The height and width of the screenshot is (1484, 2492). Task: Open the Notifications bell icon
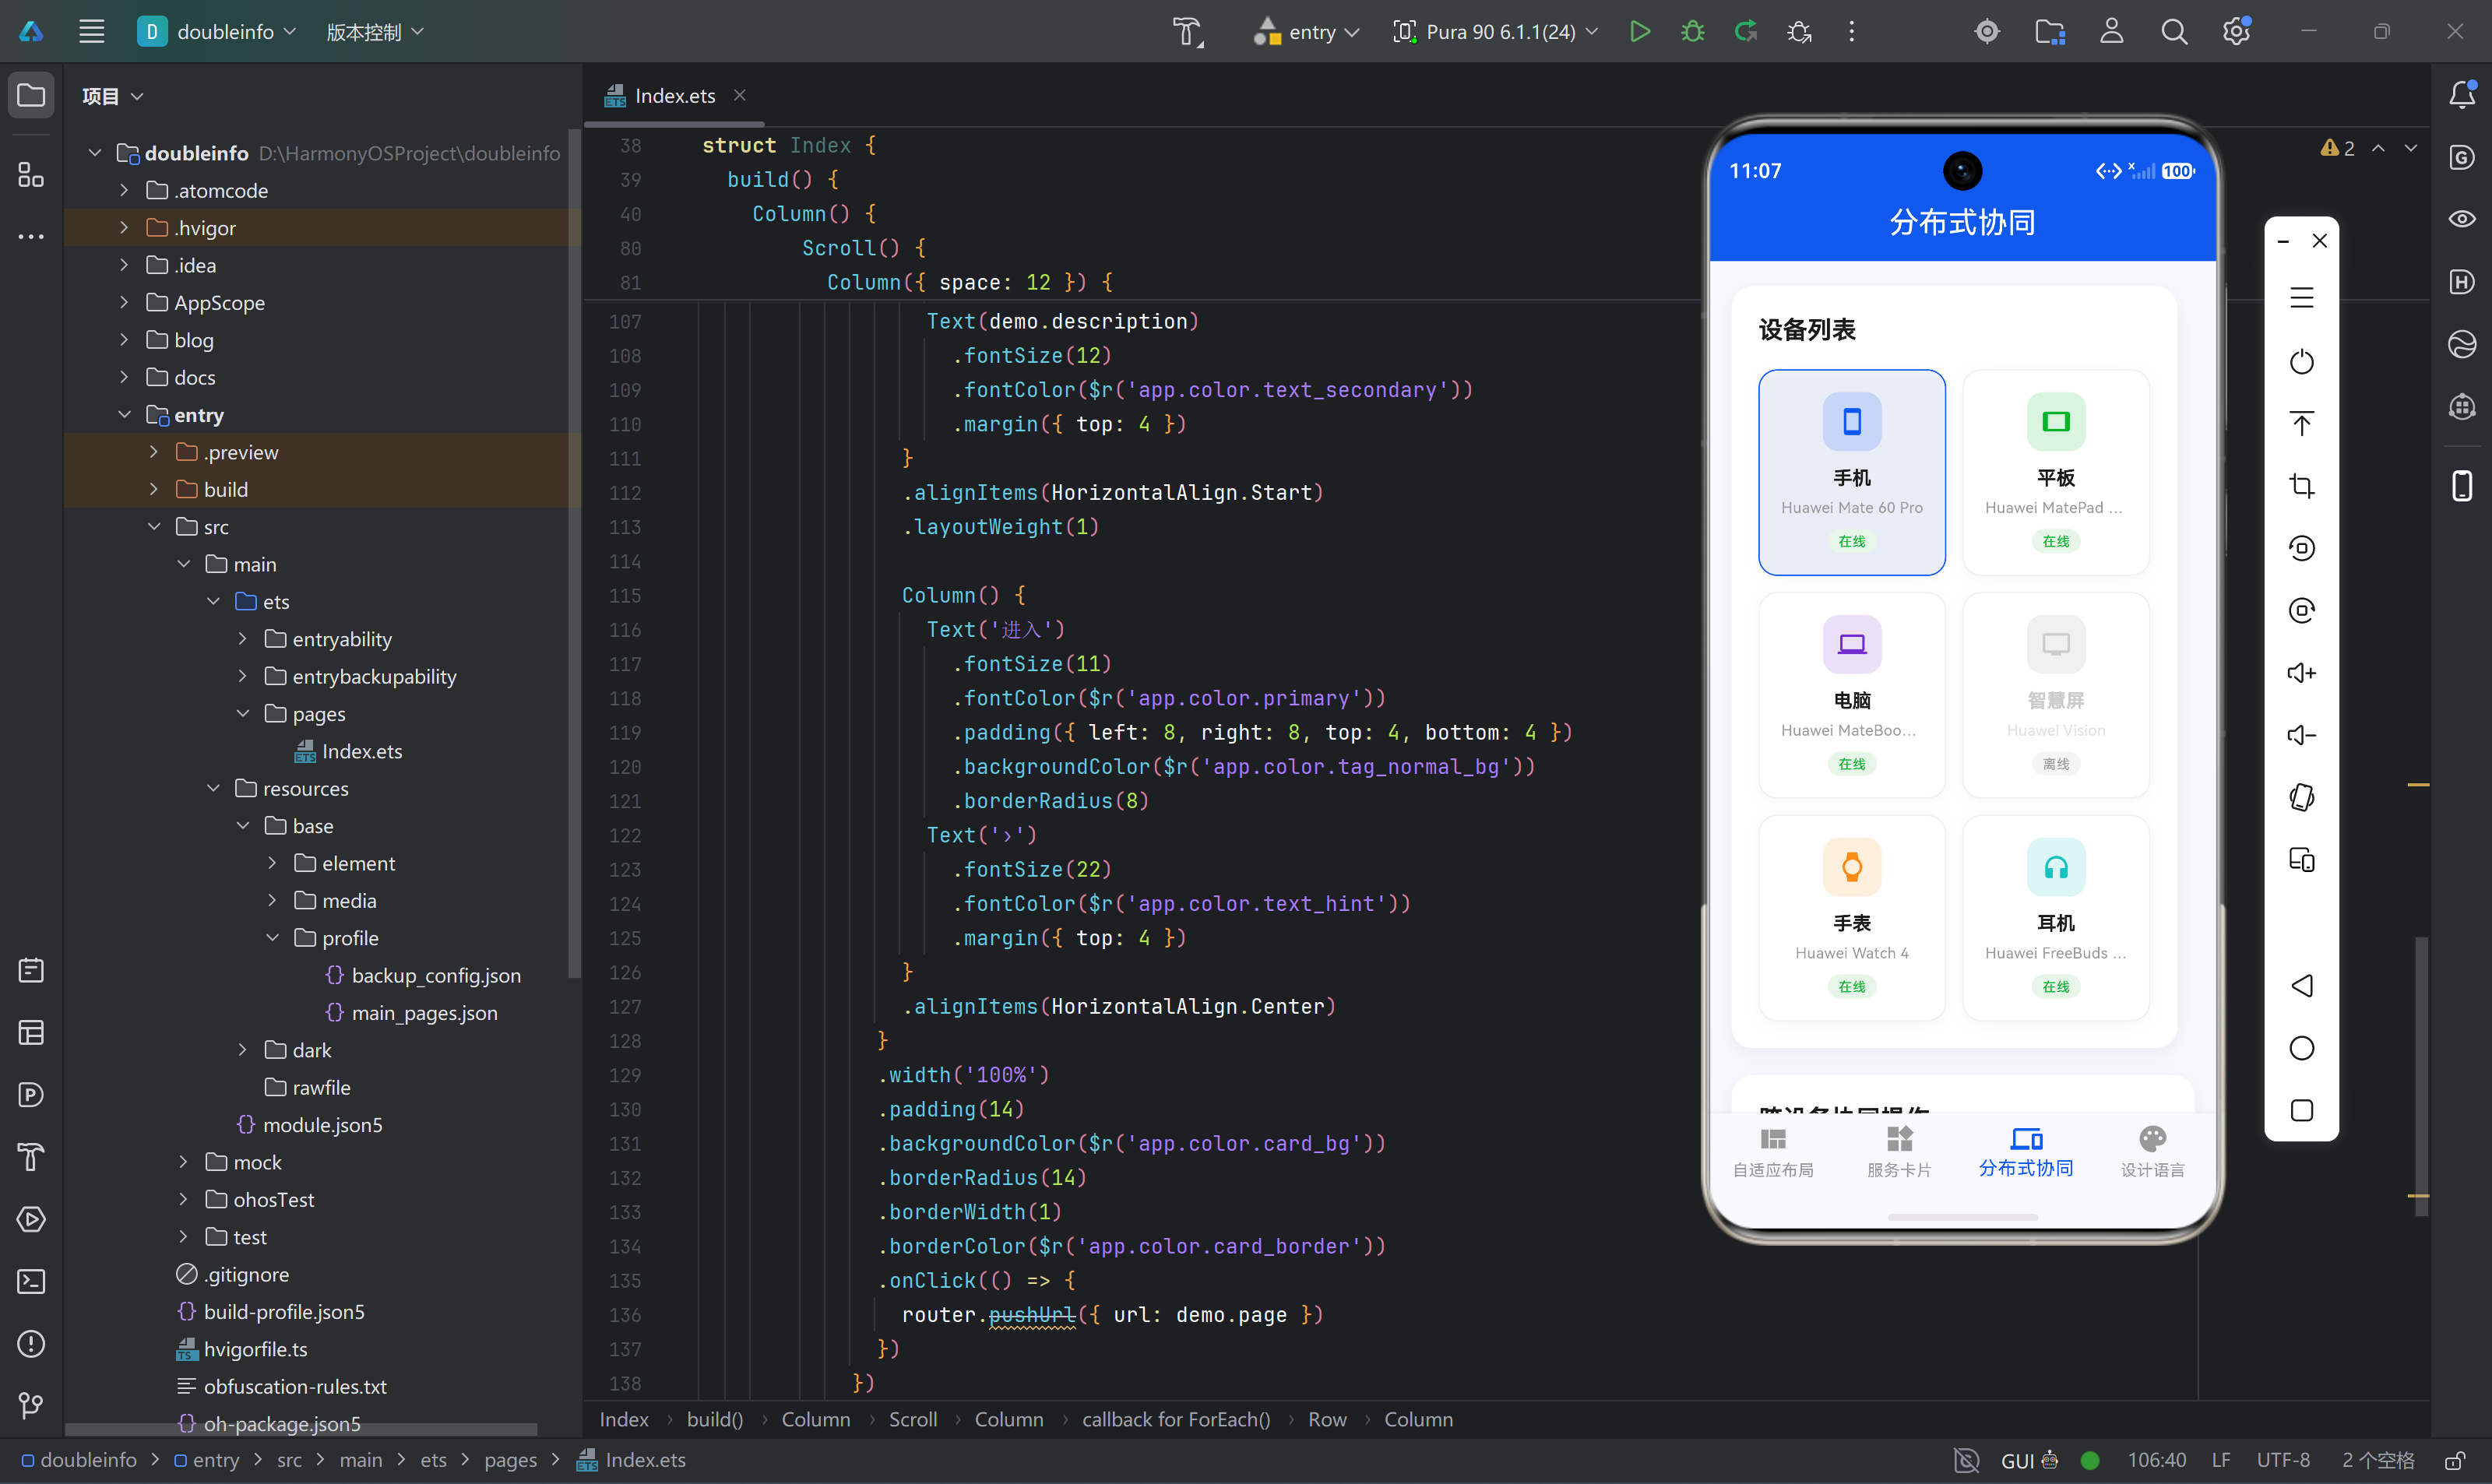(x=2461, y=94)
